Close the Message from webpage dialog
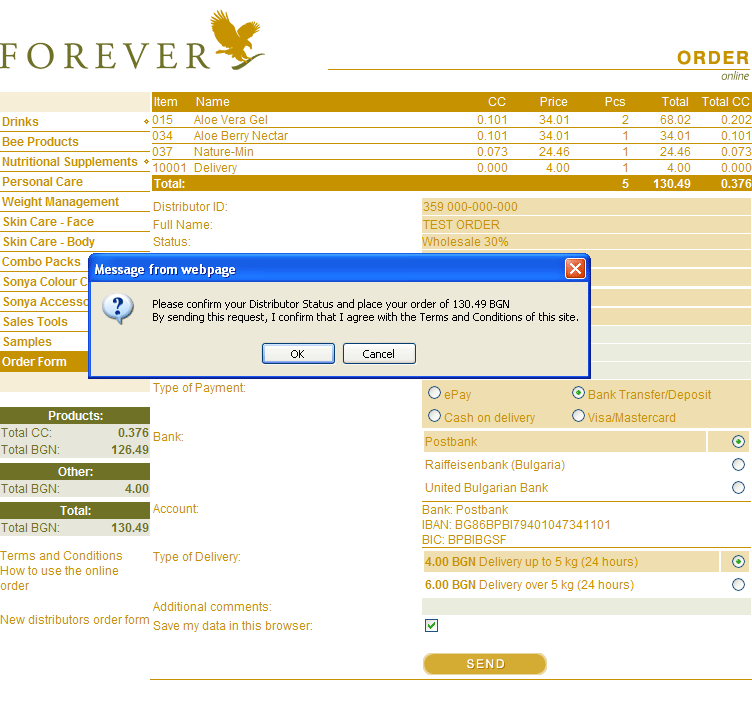 click(x=575, y=269)
